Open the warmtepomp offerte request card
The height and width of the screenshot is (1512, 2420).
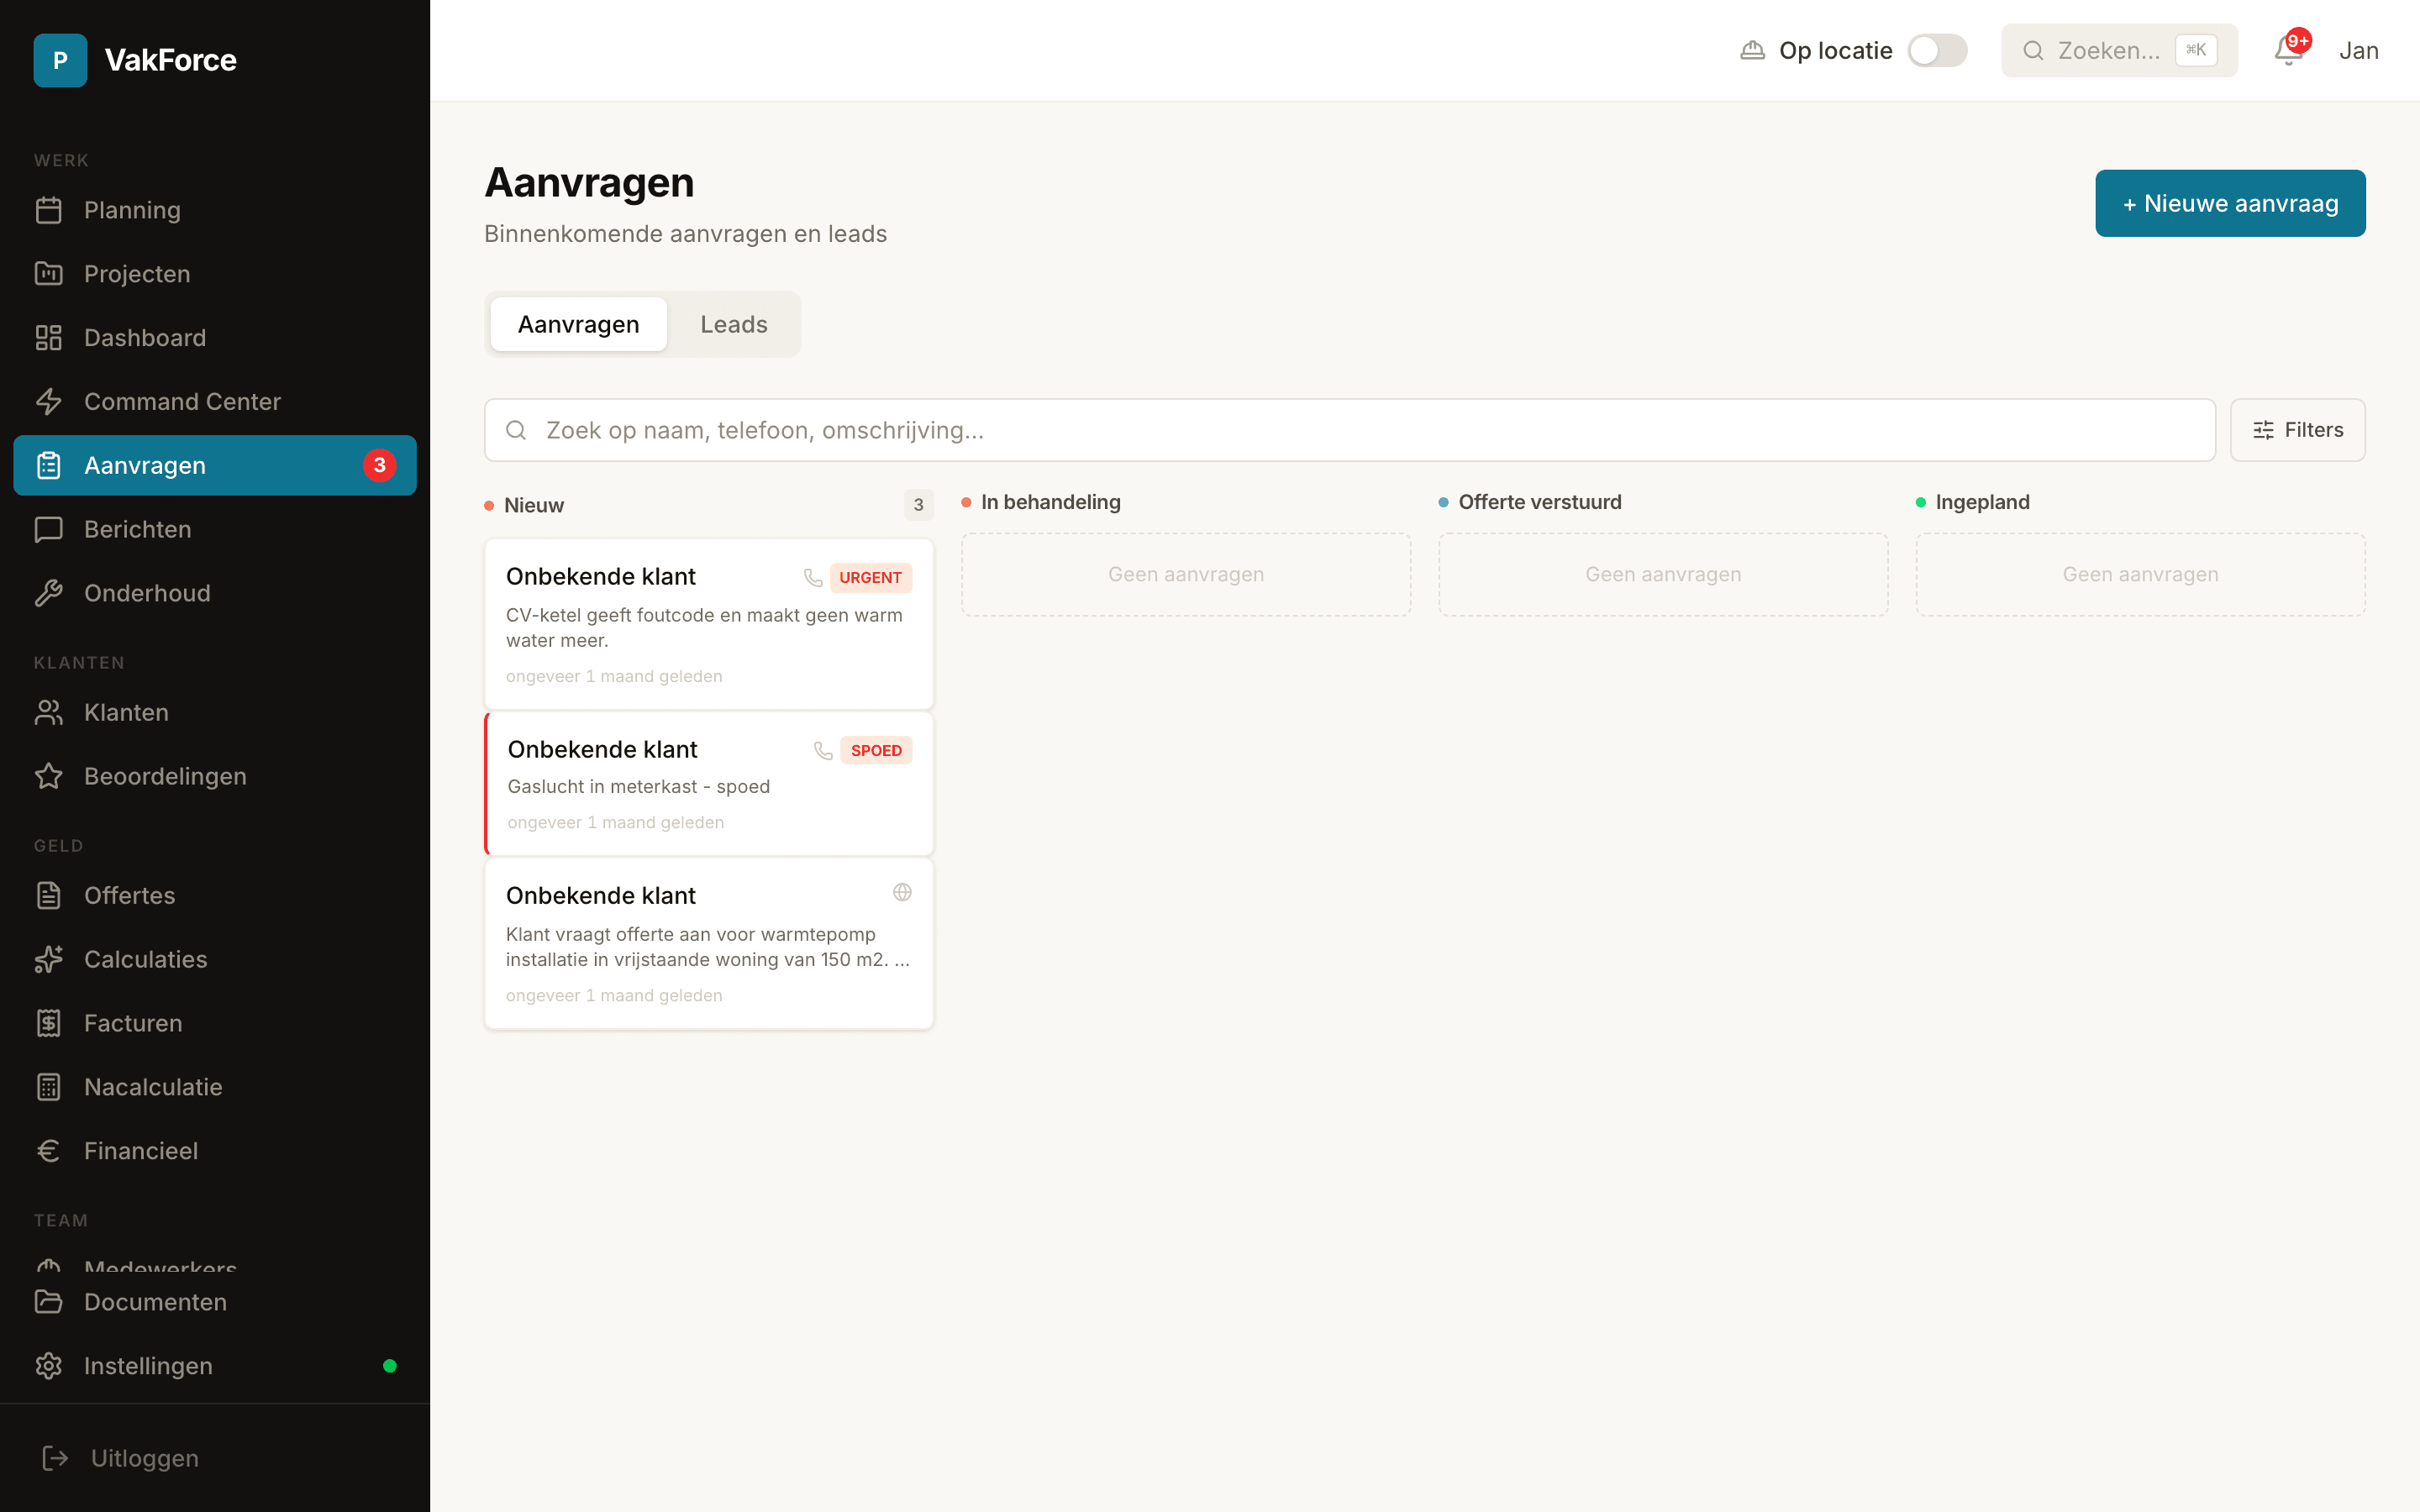coord(709,944)
